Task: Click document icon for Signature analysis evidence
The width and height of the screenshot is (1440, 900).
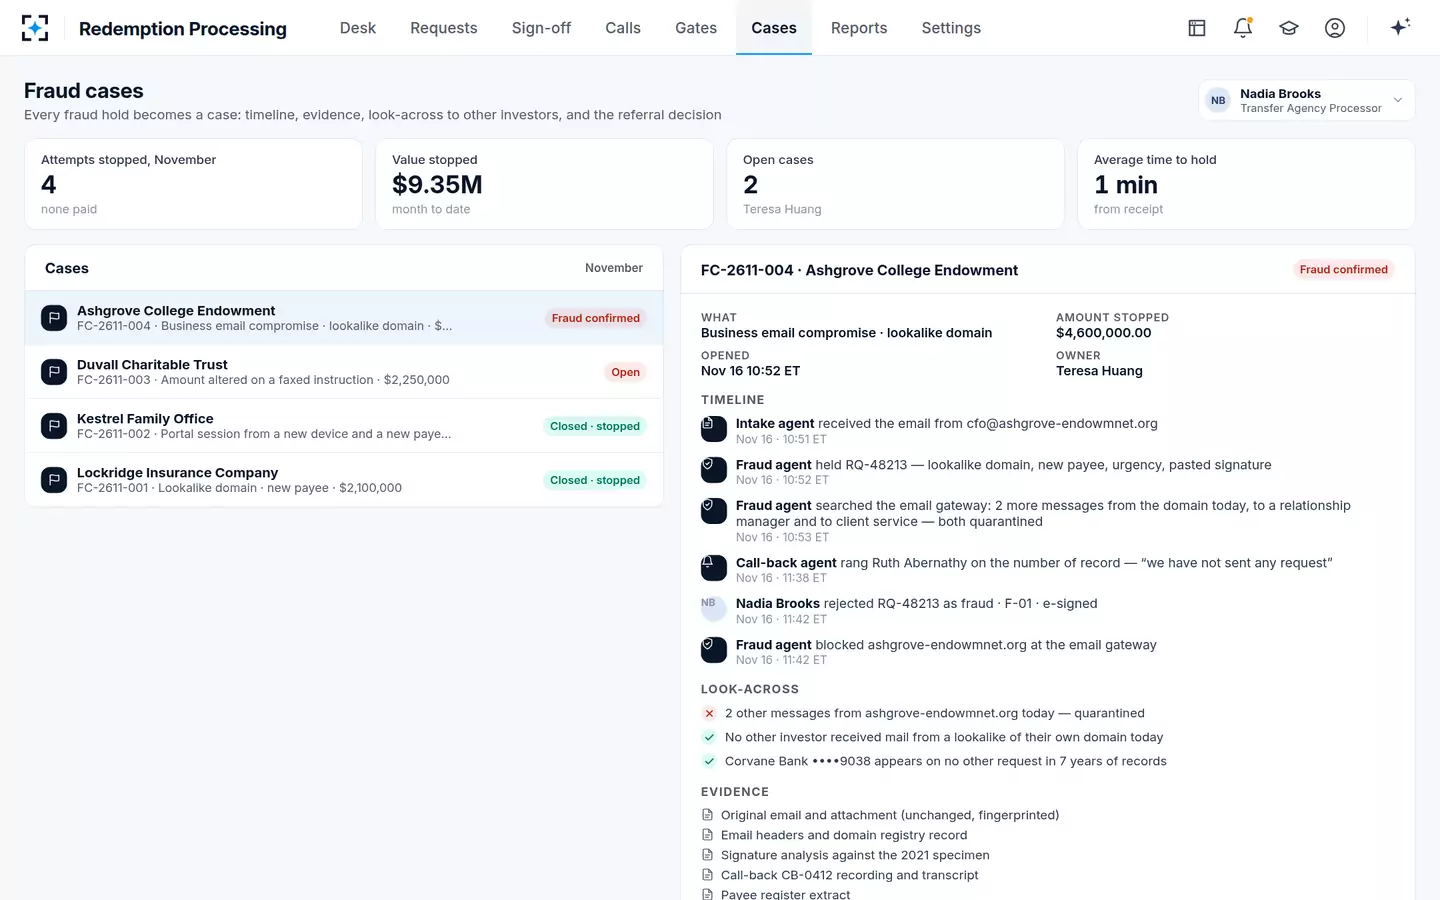Action: click(708, 855)
